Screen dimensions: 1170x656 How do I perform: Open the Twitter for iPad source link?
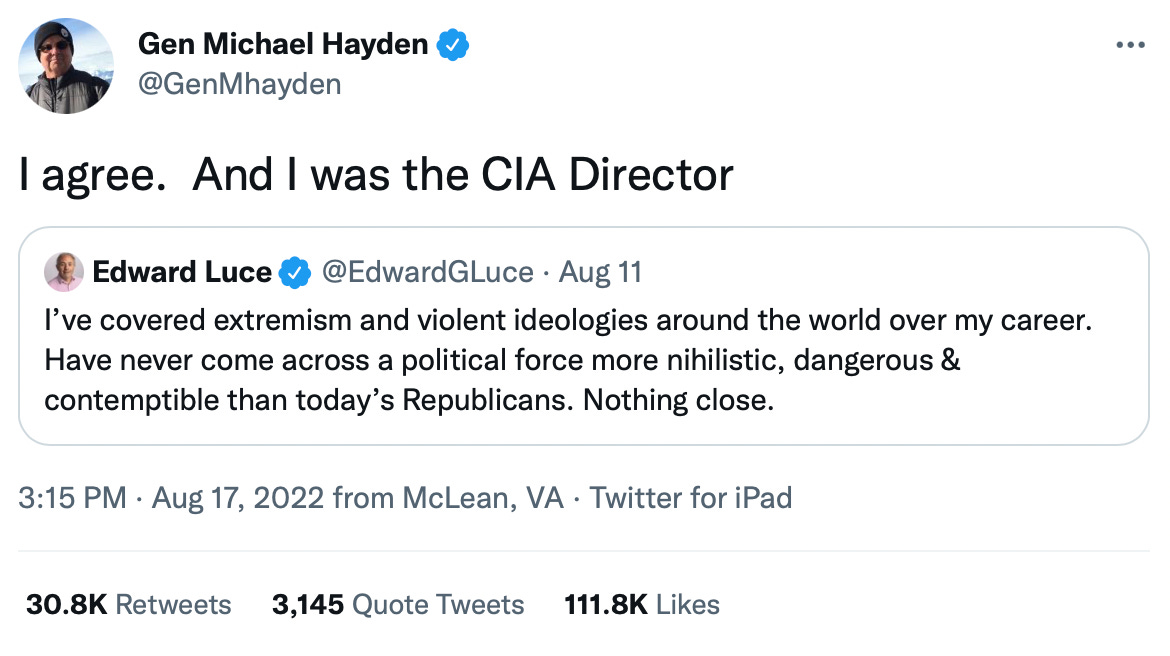691,498
